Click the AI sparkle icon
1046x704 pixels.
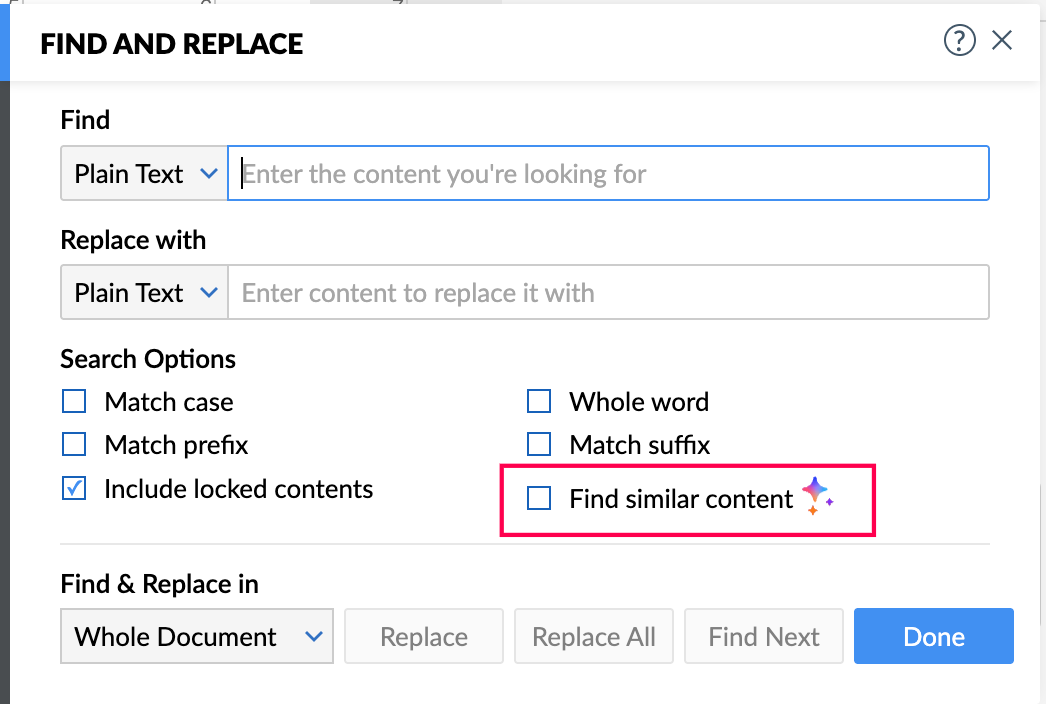(x=817, y=496)
